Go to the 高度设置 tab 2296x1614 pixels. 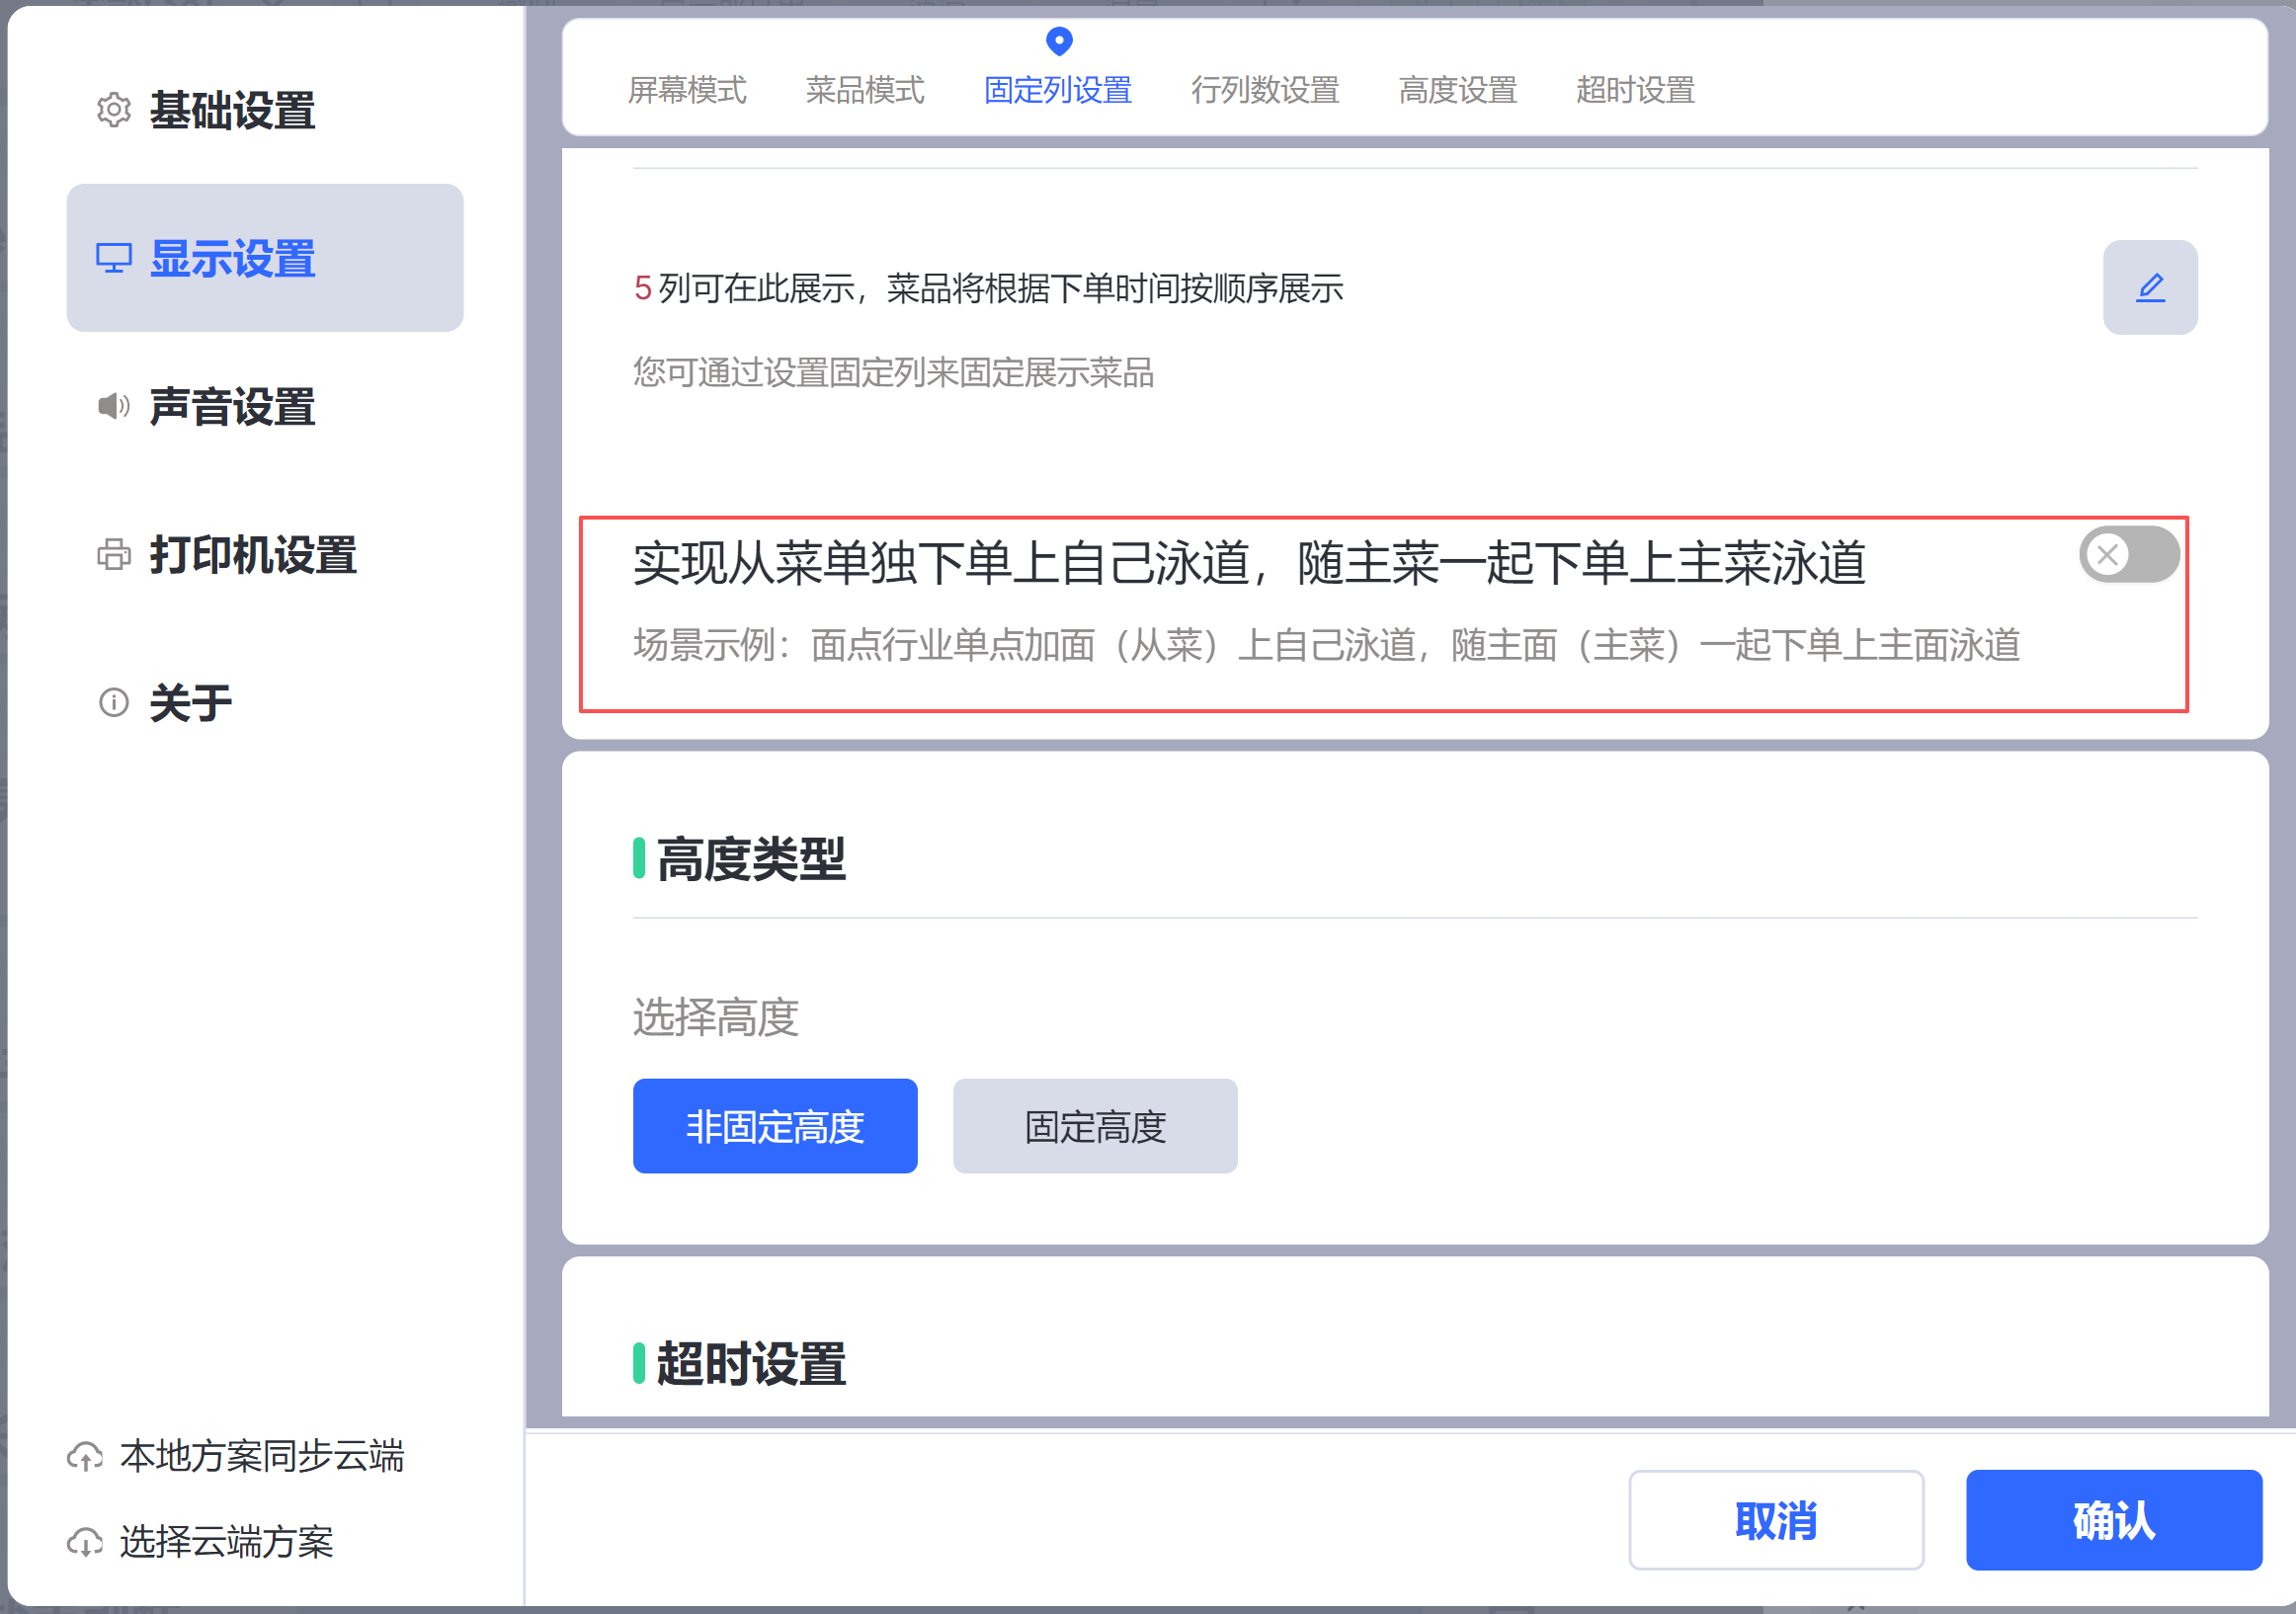pos(1457,90)
